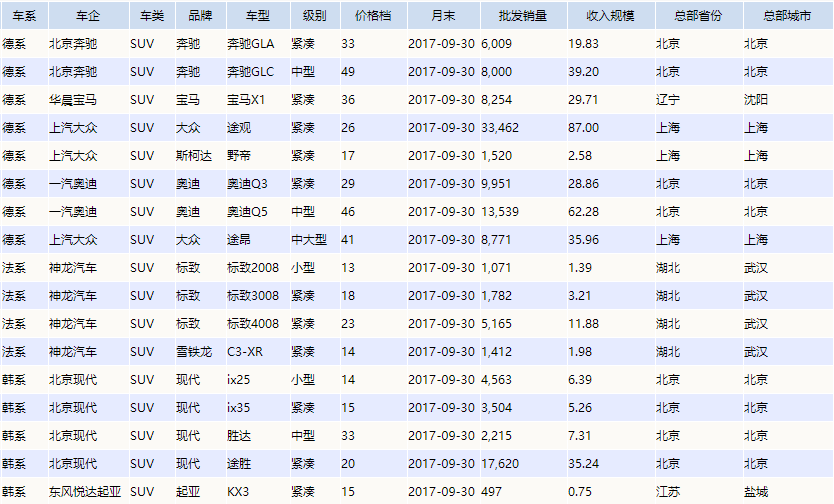Image resolution: width=834 pixels, height=504 pixels.
Task: Click the 车型 column header
Action: point(258,16)
